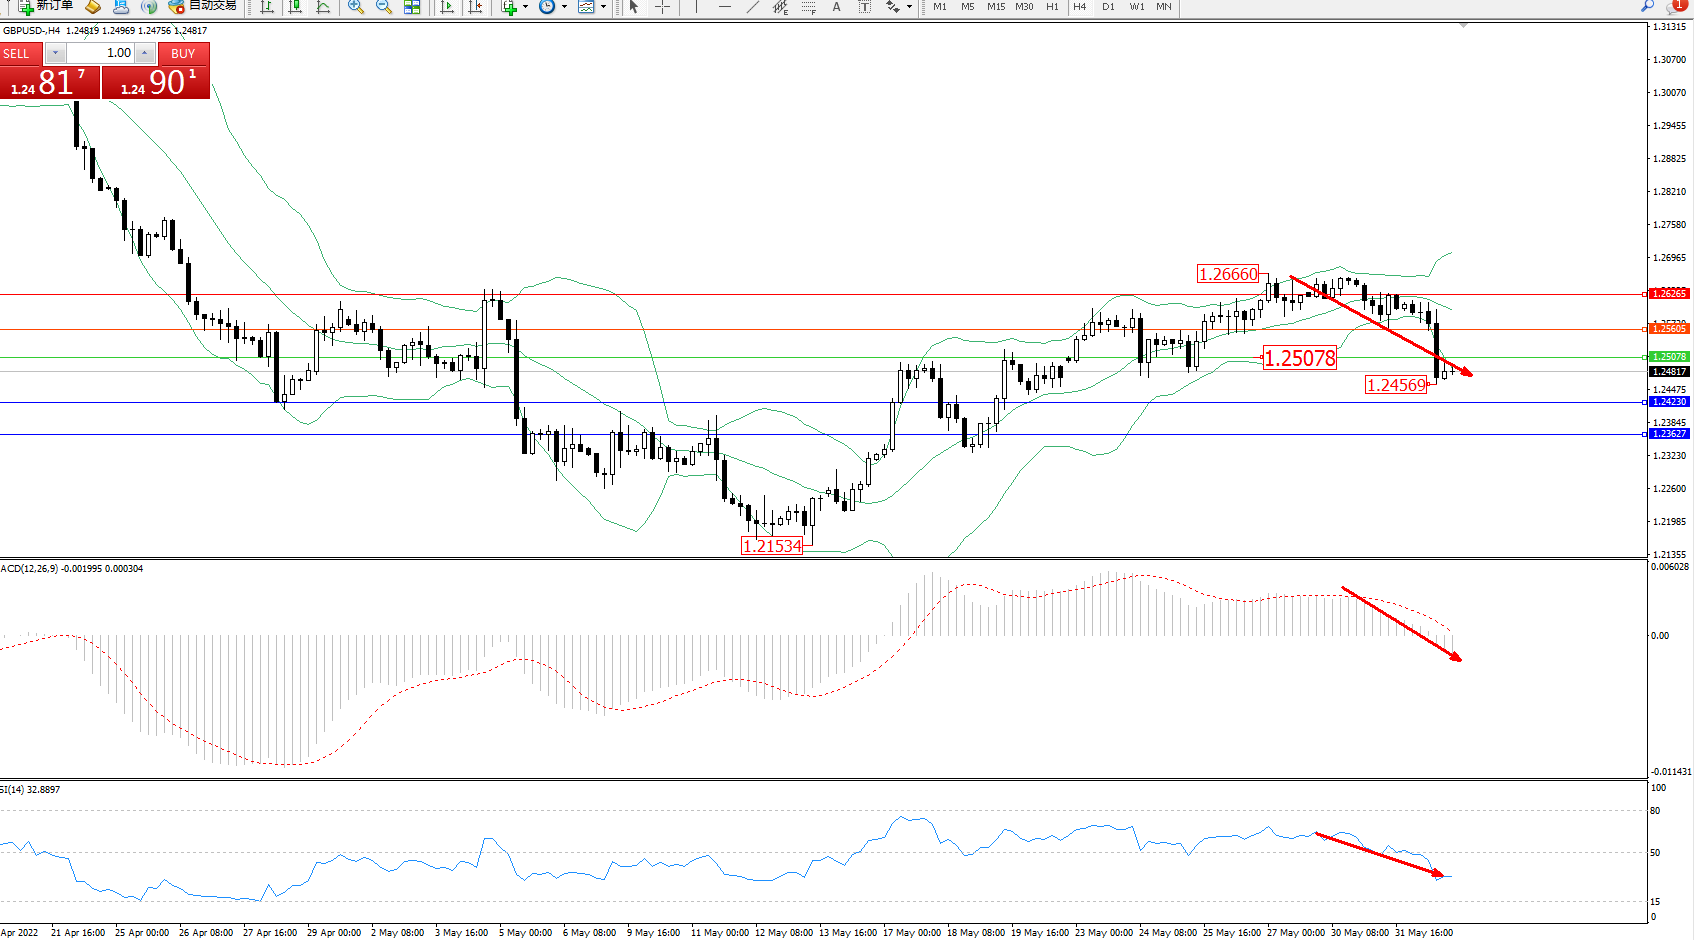Switch chart to D1 timeframe

tap(1108, 7)
